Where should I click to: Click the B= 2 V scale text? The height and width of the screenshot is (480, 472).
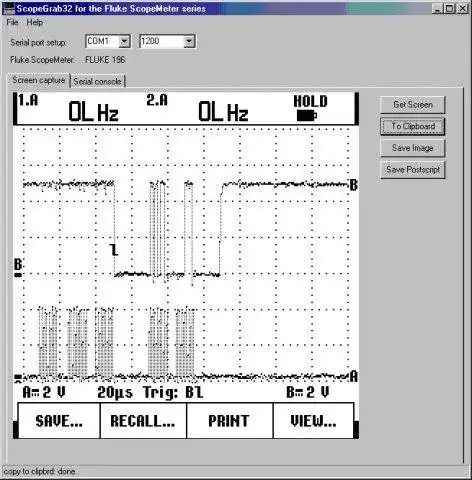[x=308, y=392]
